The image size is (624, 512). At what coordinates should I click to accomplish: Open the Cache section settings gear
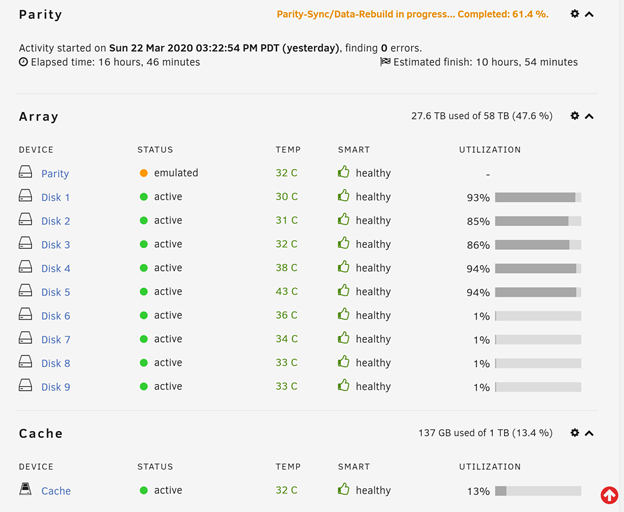(x=575, y=432)
